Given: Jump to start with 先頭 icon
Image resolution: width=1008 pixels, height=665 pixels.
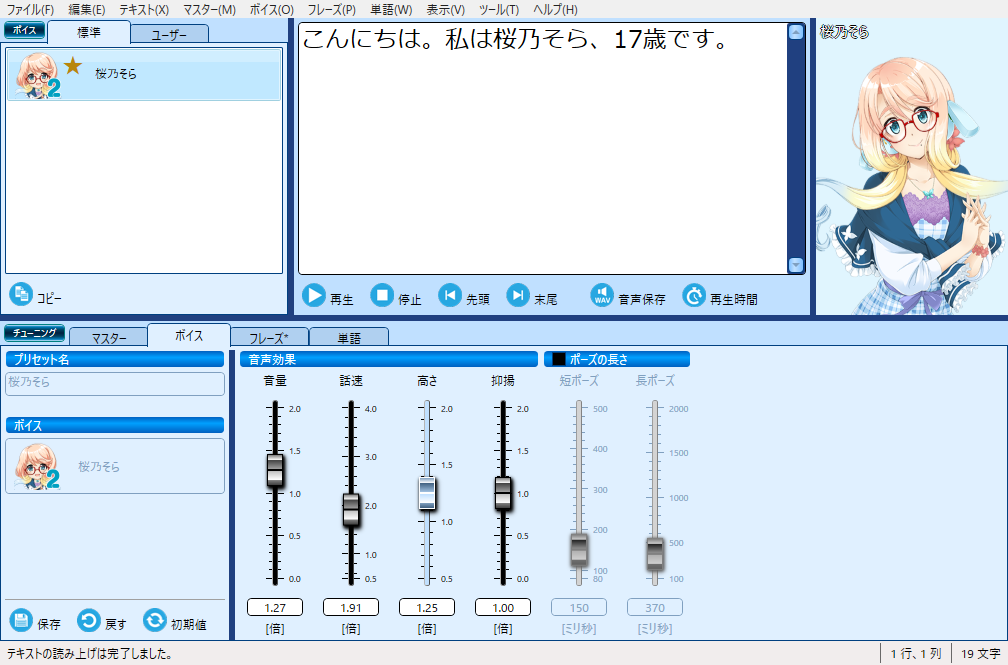Looking at the screenshot, I should [450, 296].
